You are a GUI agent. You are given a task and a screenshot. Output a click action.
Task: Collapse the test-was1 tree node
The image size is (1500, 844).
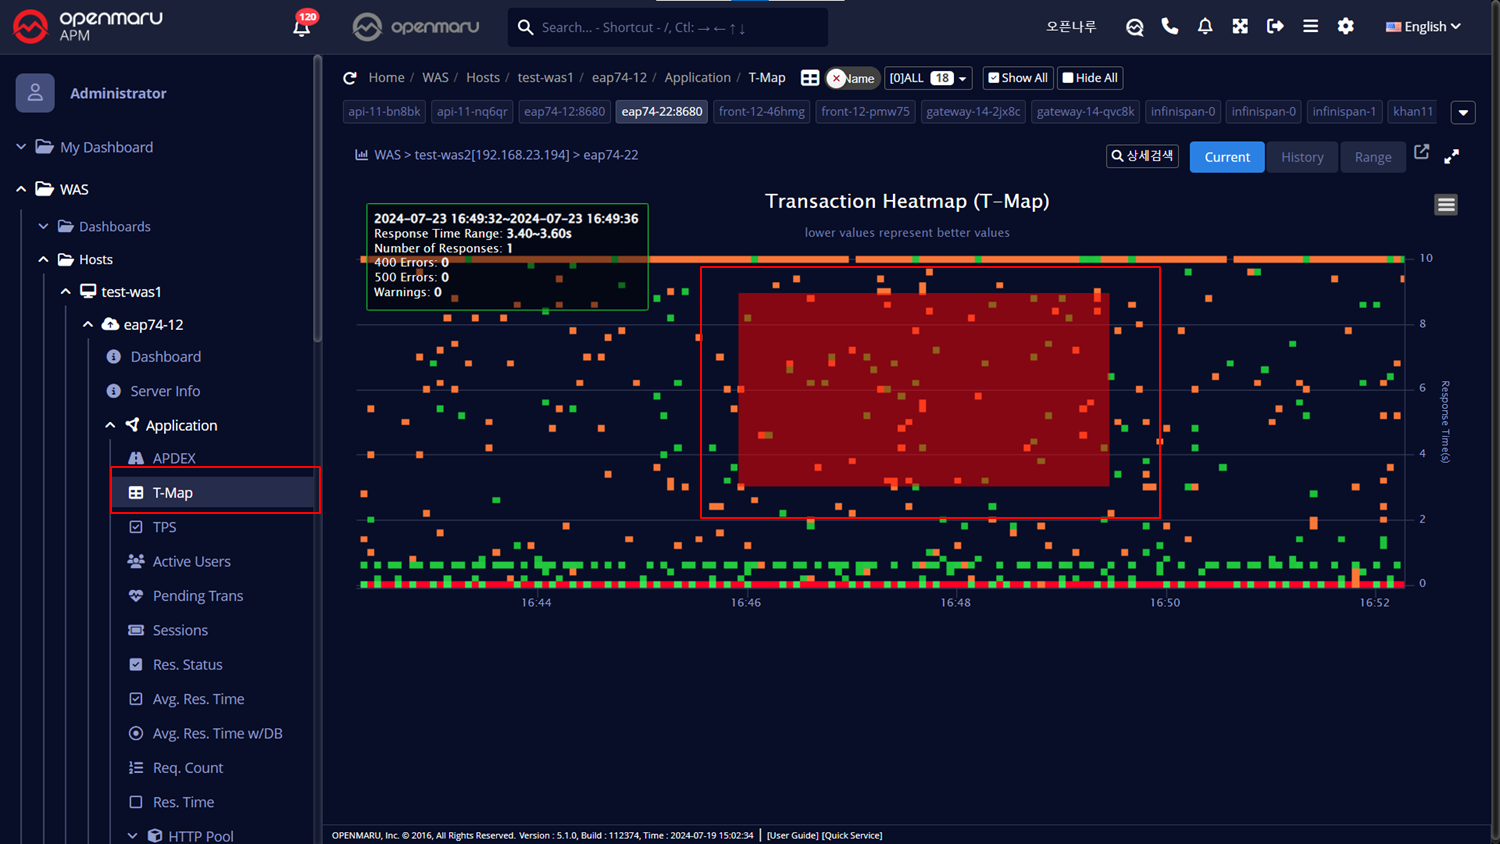click(66, 292)
